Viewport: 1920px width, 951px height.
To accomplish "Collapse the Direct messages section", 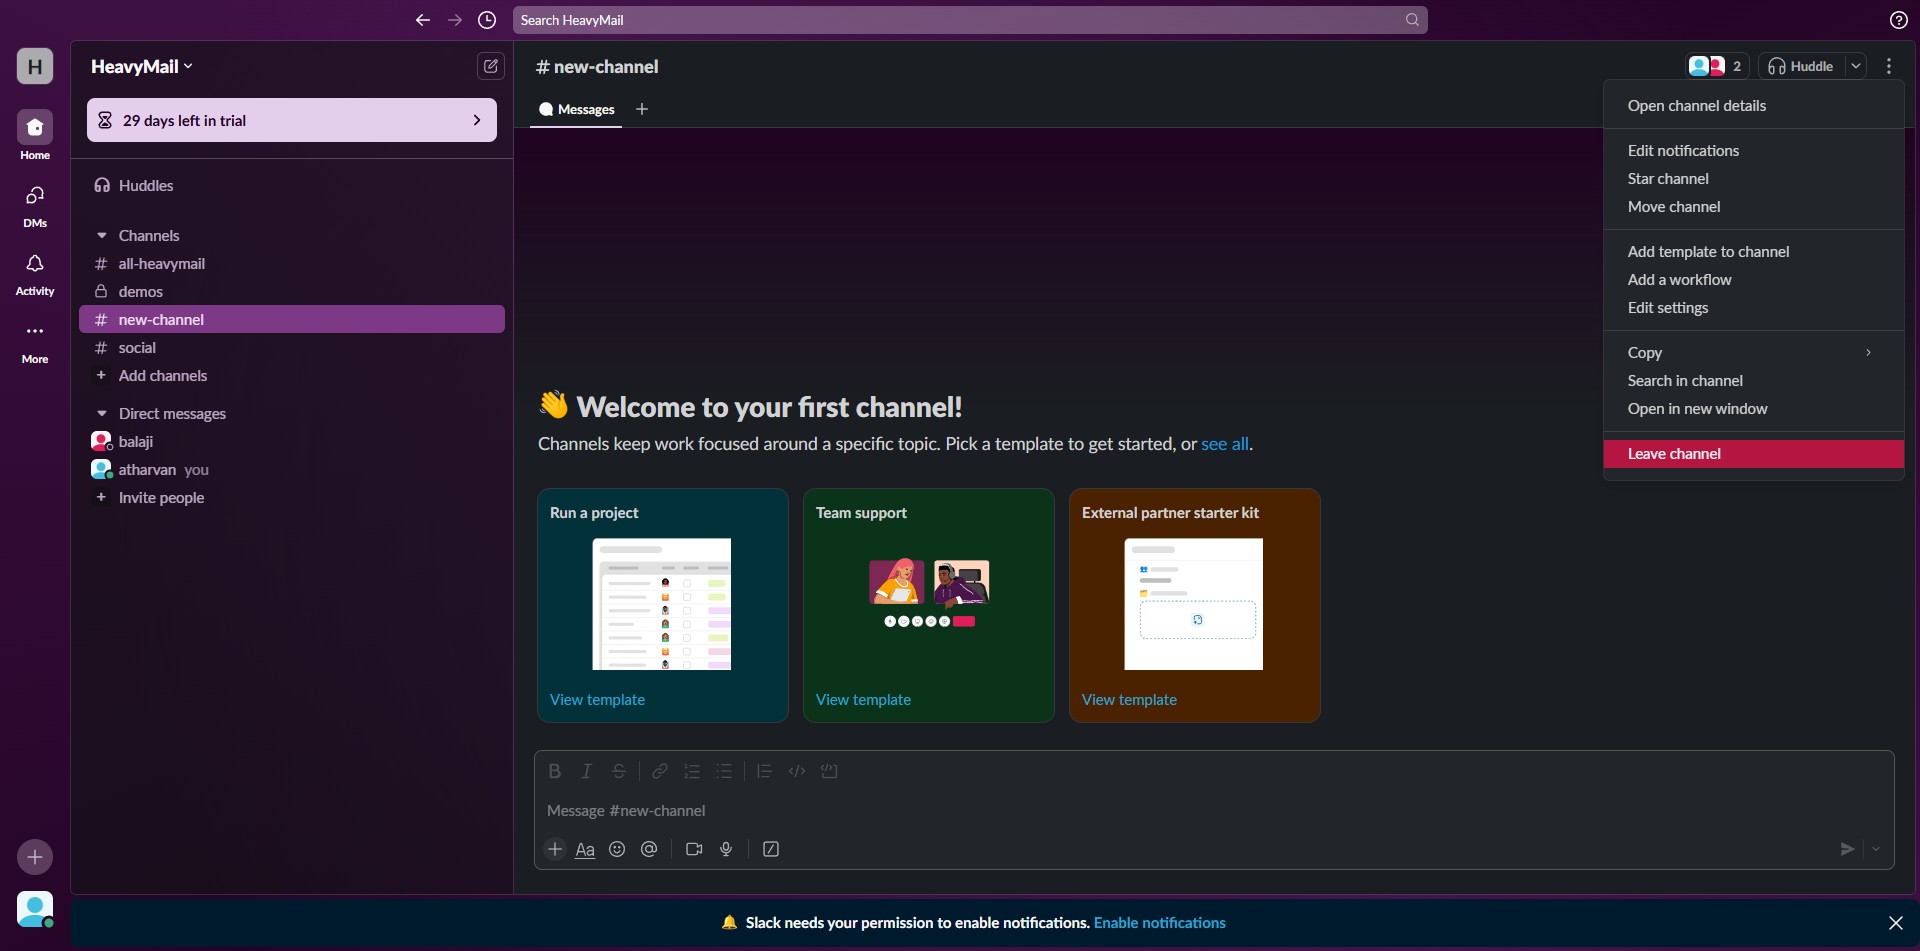I will [x=101, y=414].
